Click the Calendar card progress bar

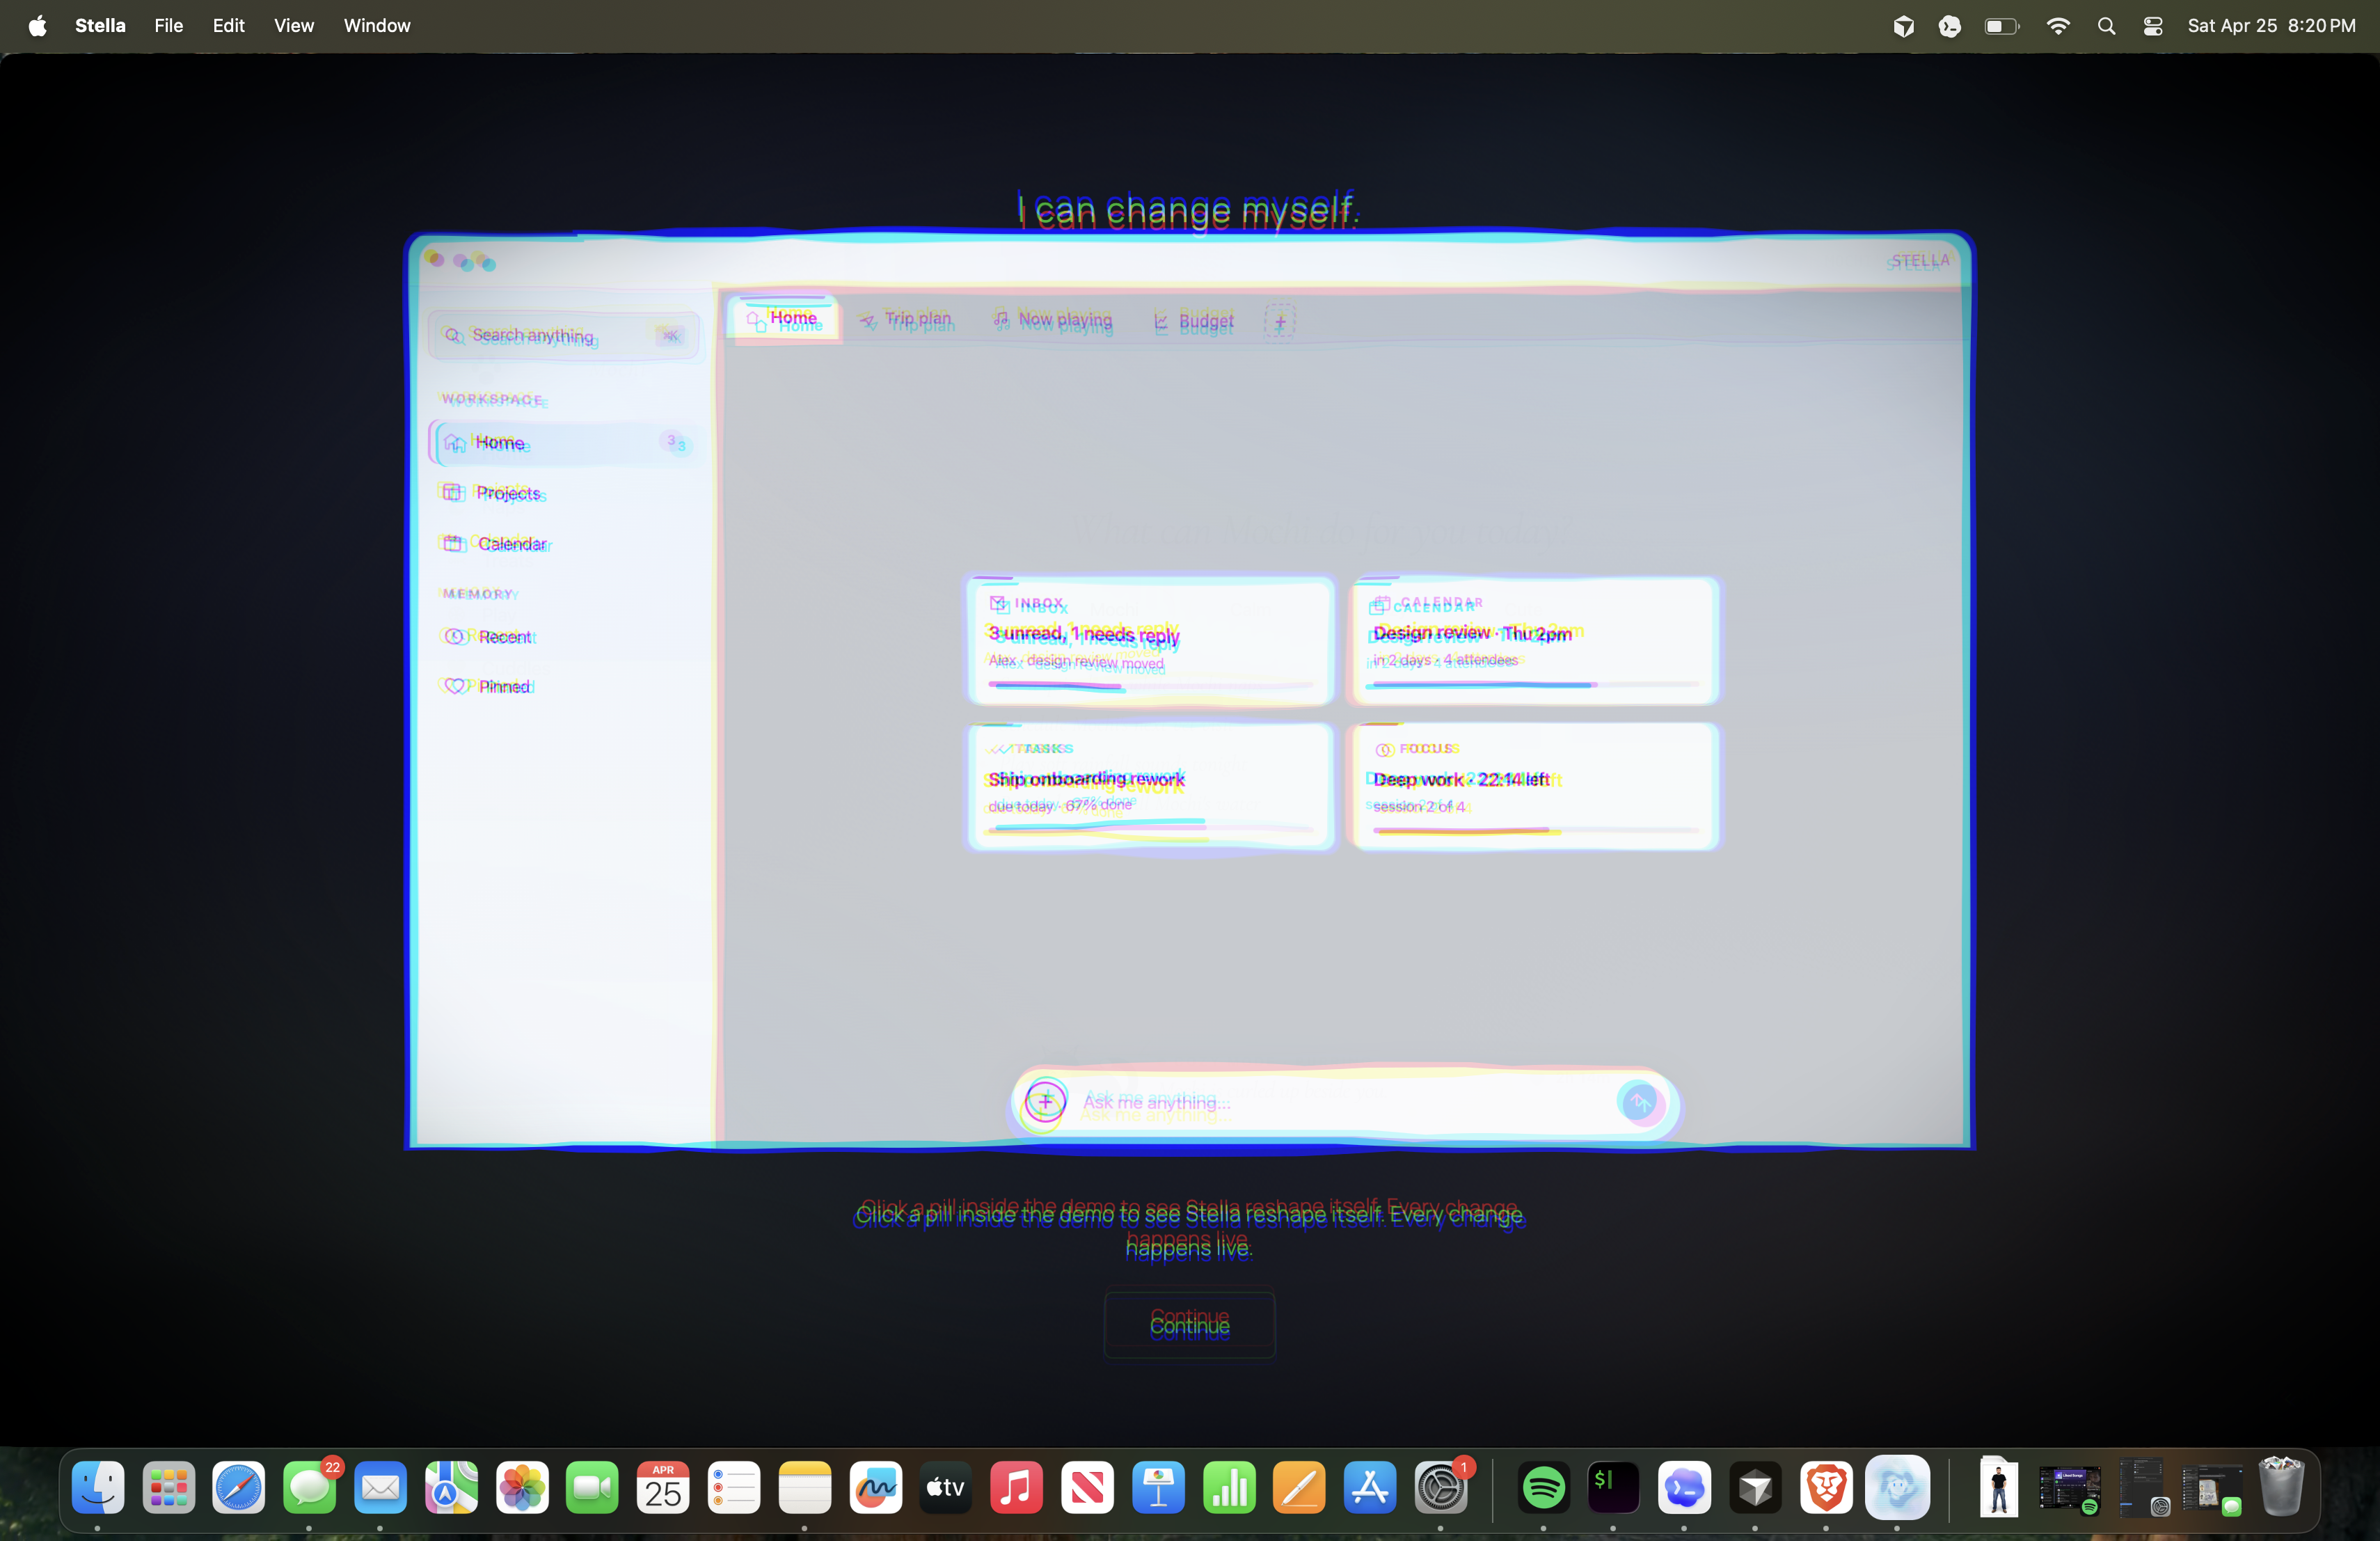click(1535, 685)
